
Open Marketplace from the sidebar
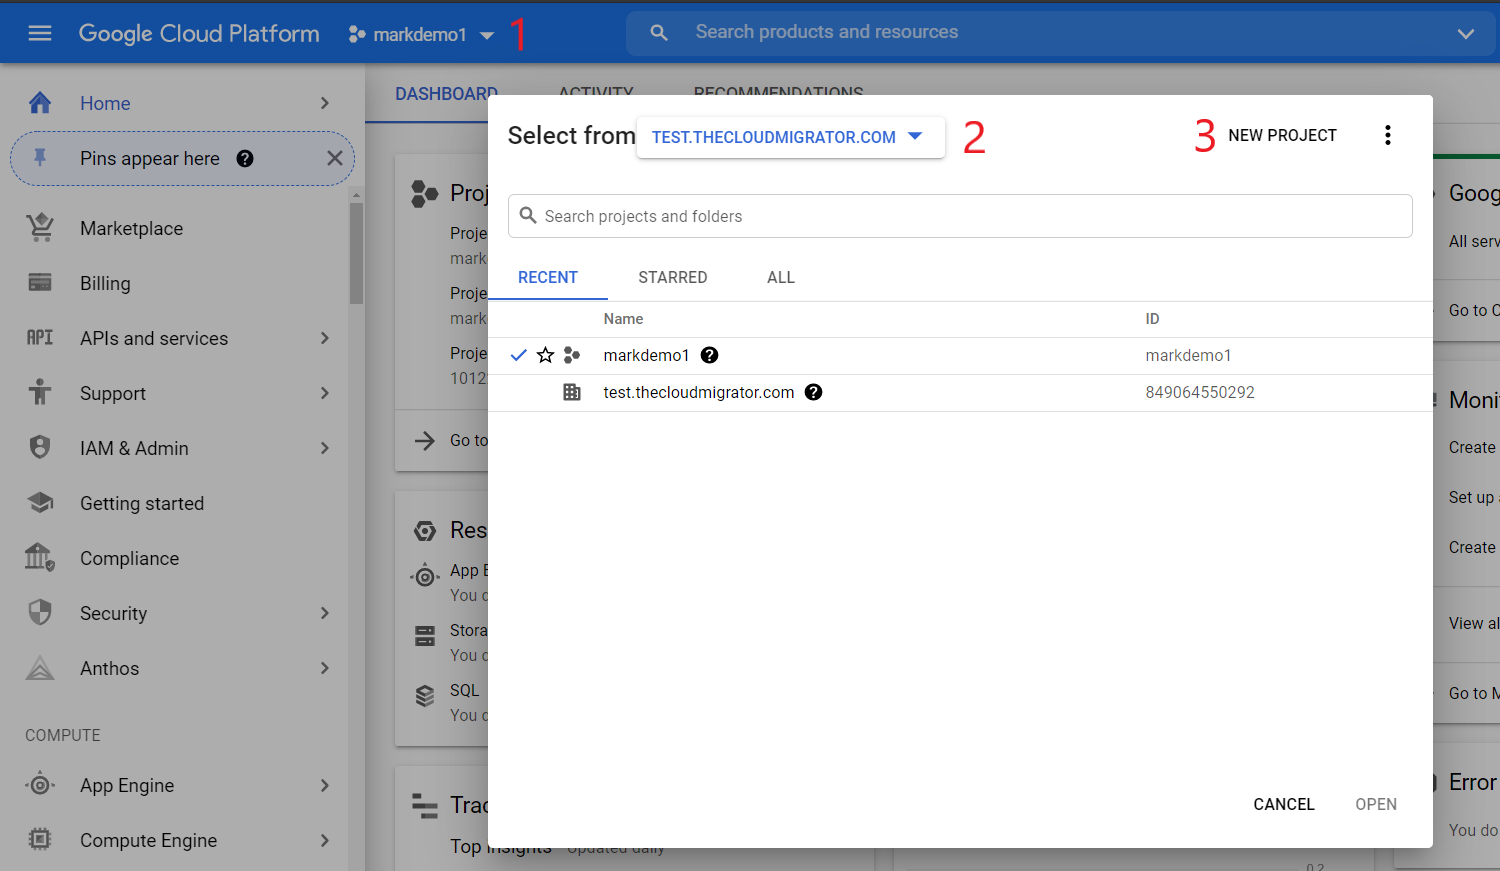(x=131, y=229)
